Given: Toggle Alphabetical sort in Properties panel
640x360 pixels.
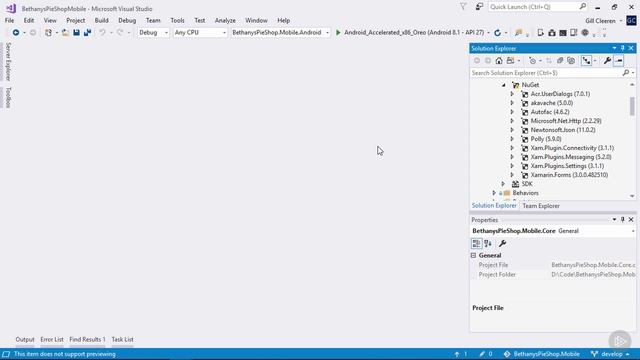Looking at the screenshot, I should [488, 244].
